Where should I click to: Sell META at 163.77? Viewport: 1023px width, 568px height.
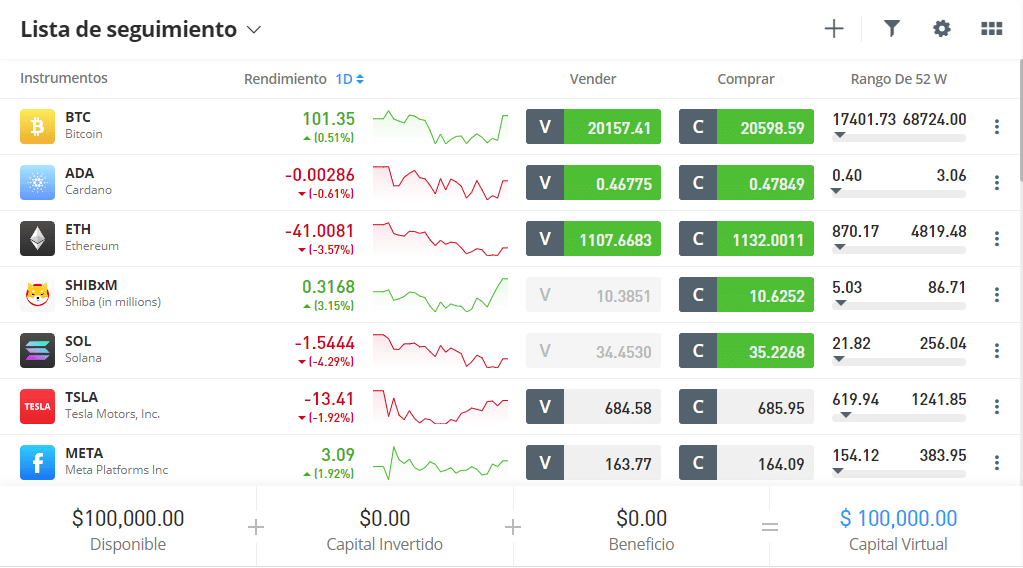pyautogui.click(x=594, y=463)
